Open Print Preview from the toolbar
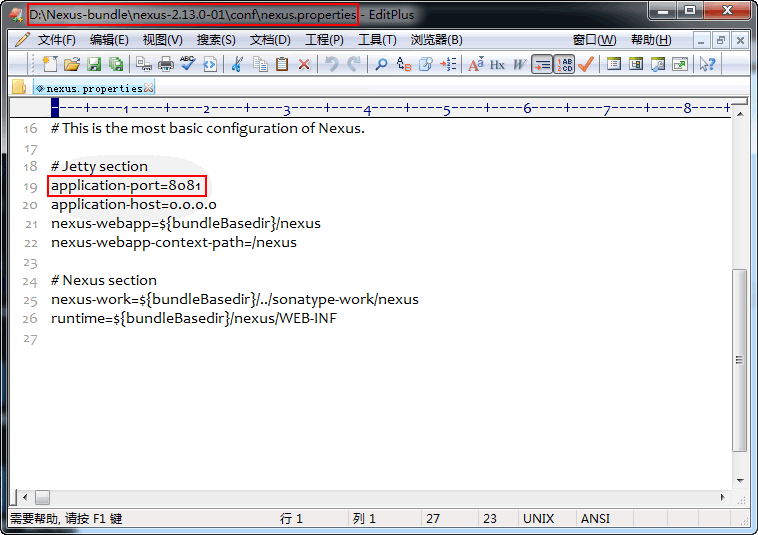The height and width of the screenshot is (535, 758). (x=144, y=64)
